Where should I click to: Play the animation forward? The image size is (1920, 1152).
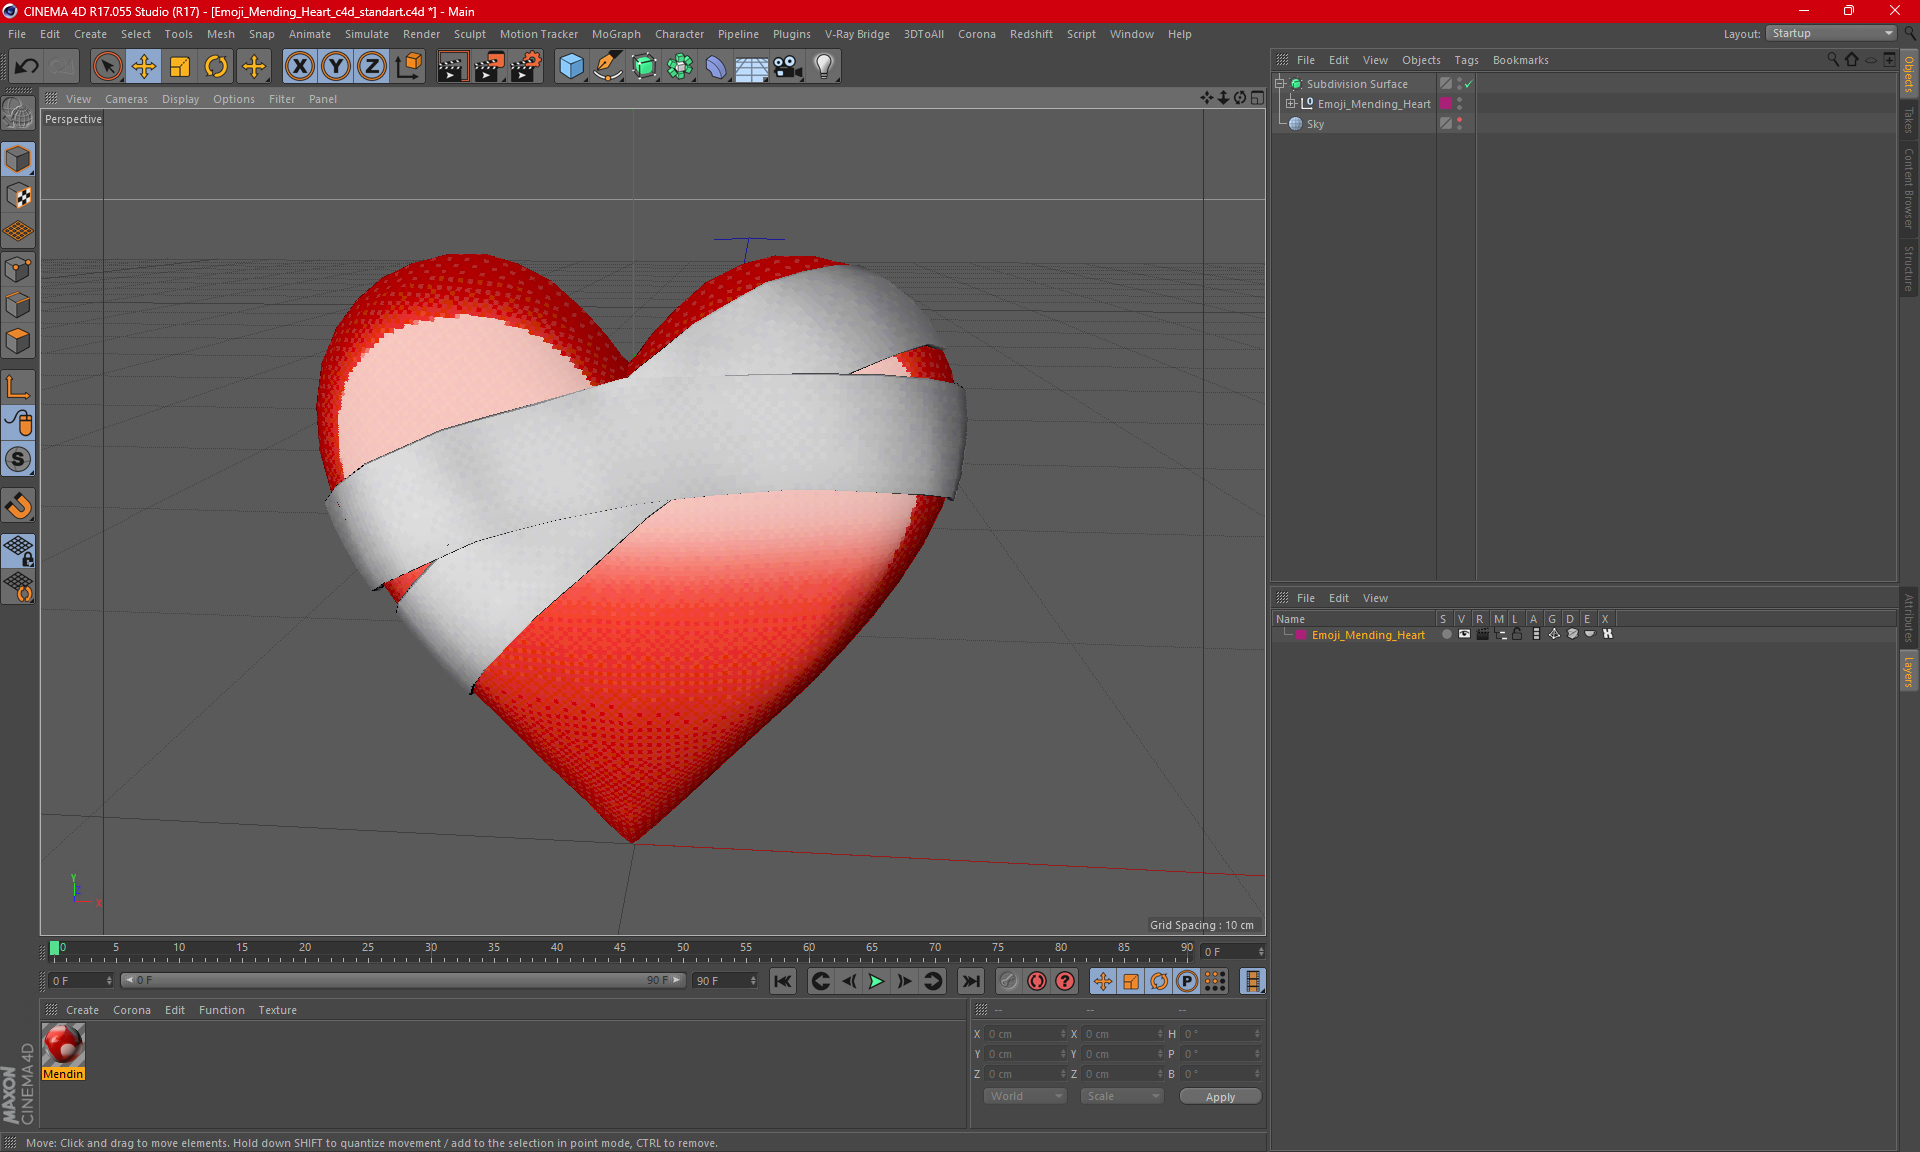(x=876, y=981)
